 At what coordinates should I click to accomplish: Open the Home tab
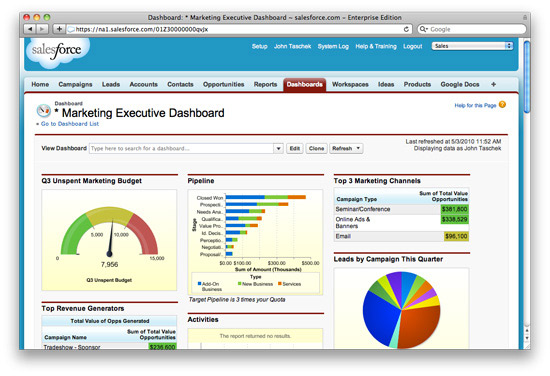click(x=40, y=85)
